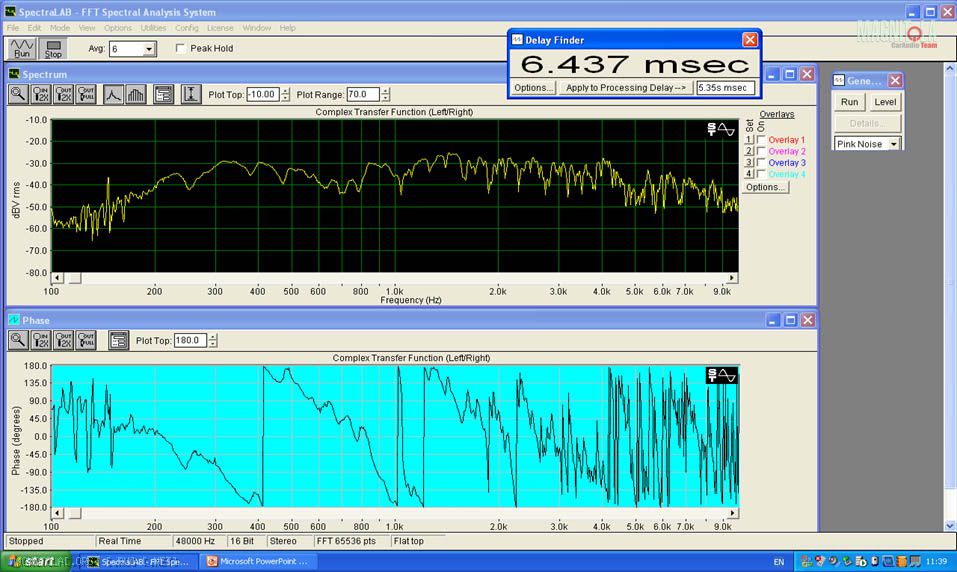Screen dimensions: 957x572
Task: Click Run in the Generator window
Action: [x=850, y=102]
